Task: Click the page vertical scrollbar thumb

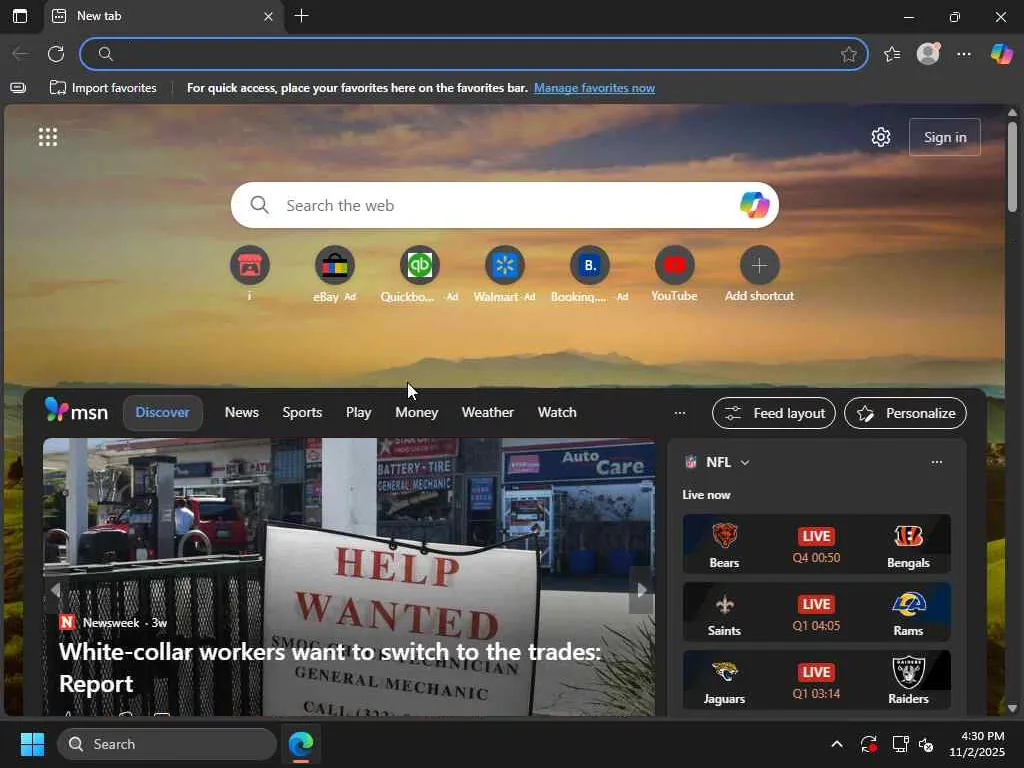Action: [x=1012, y=167]
